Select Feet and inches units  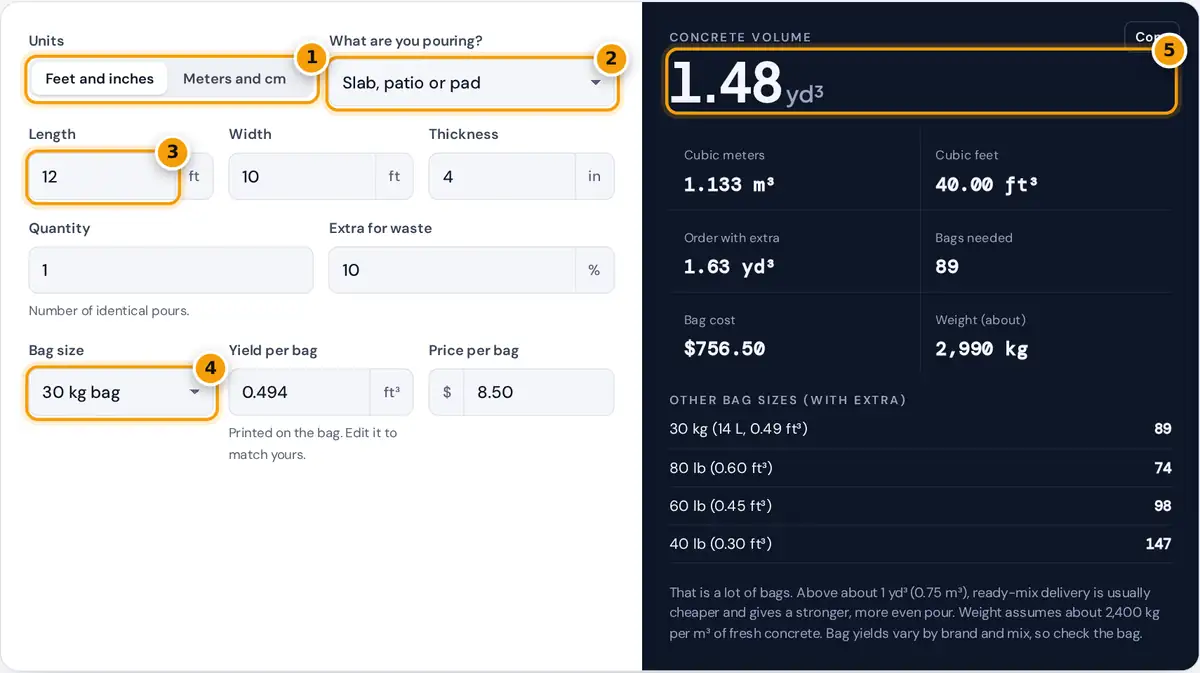100,79
